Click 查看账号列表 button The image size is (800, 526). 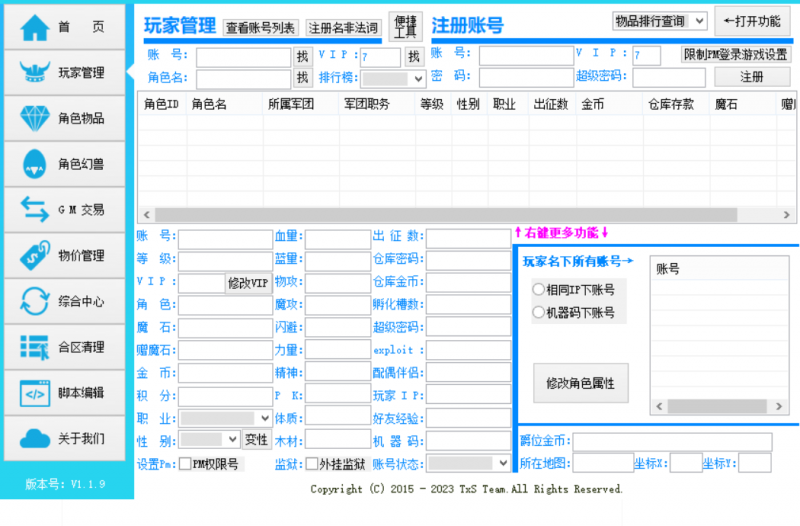tap(260, 28)
